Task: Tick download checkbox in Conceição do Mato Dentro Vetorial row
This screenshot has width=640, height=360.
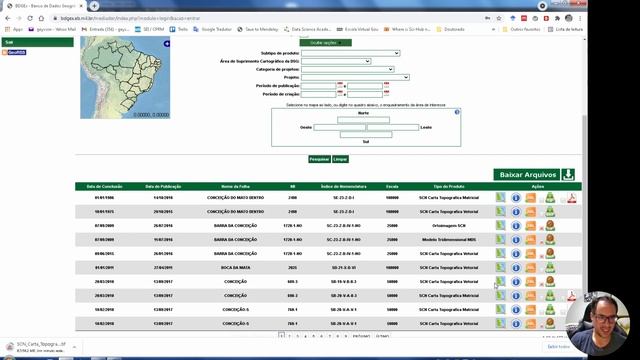Action: [x=542, y=214]
